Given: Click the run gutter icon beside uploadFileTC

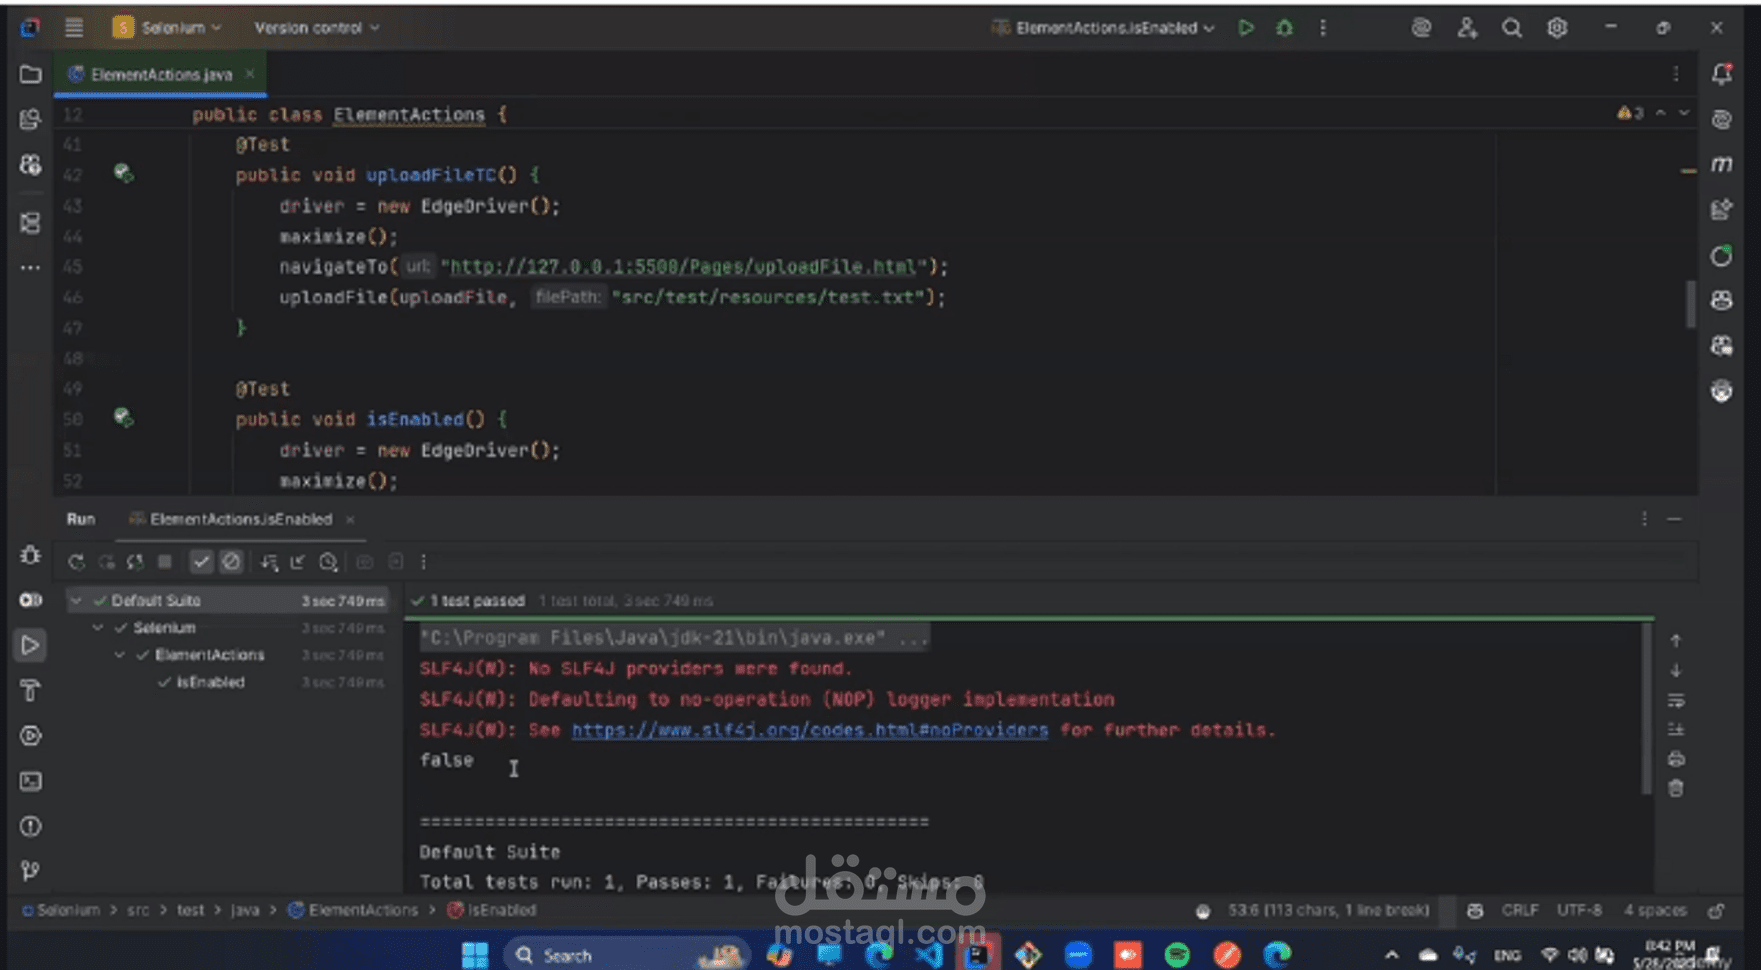Looking at the screenshot, I should click(x=123, y=173).
